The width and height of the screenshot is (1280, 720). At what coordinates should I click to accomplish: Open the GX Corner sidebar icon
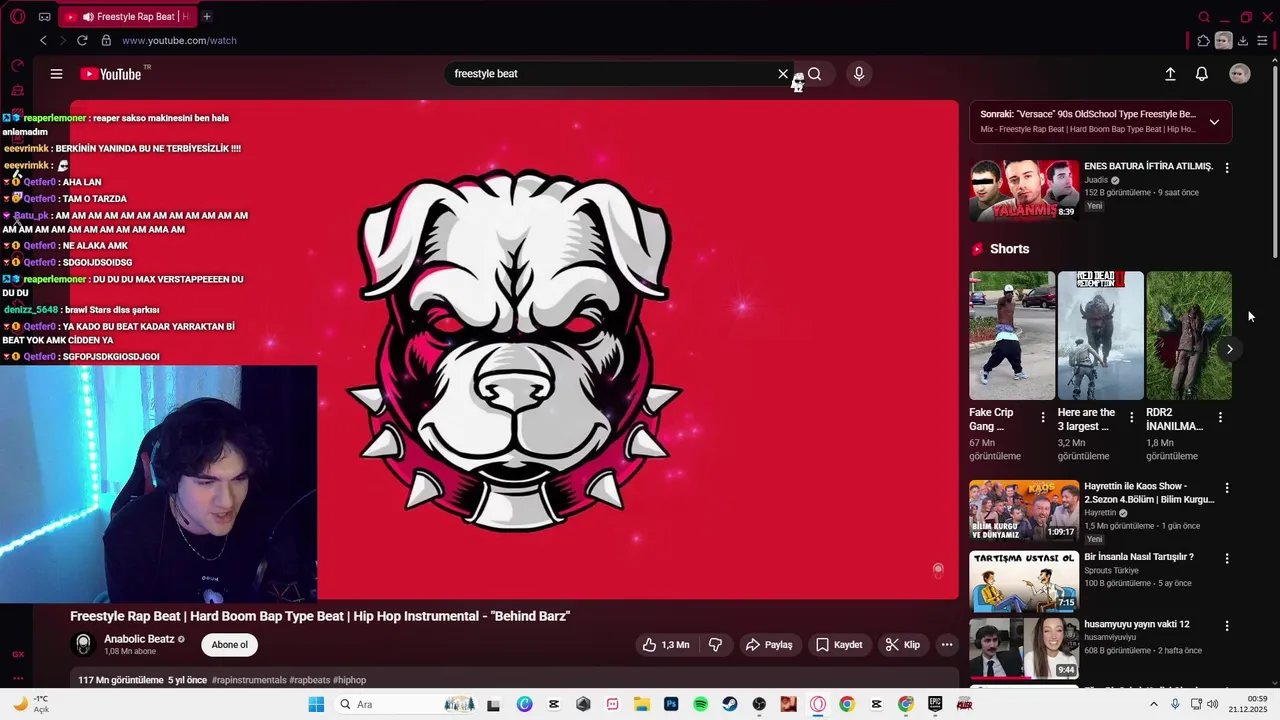(x=17, y=654)
